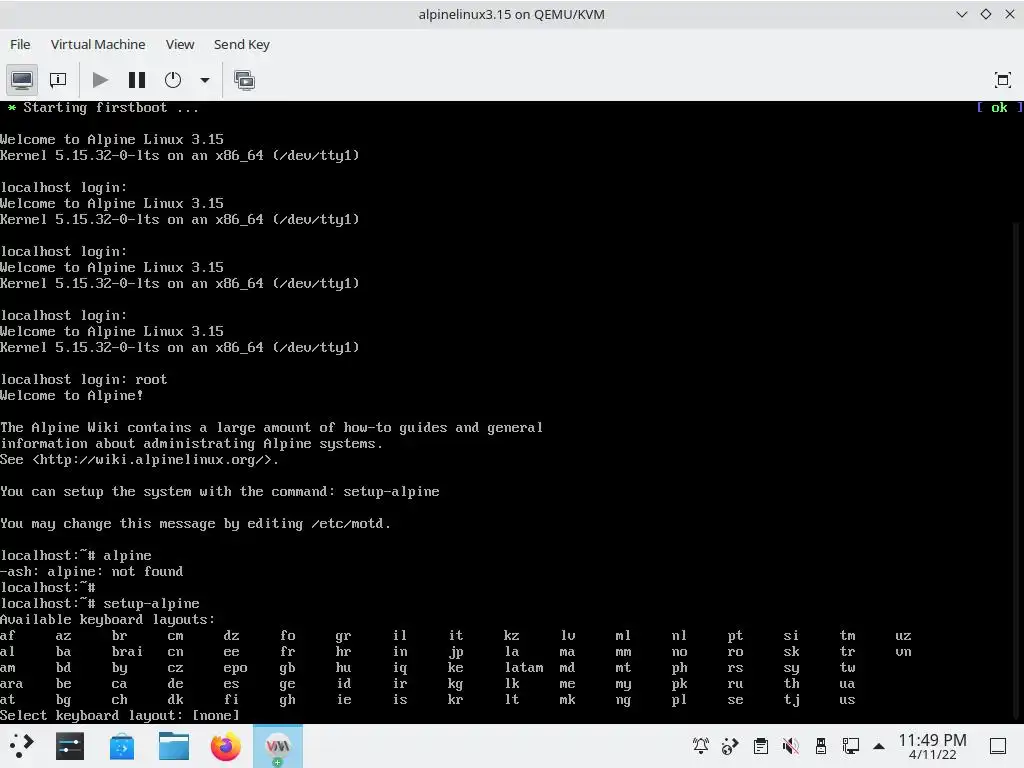1024x768 pixels.
Task: Click the 'latam' keyboard layout text
Action: [524, 667]
